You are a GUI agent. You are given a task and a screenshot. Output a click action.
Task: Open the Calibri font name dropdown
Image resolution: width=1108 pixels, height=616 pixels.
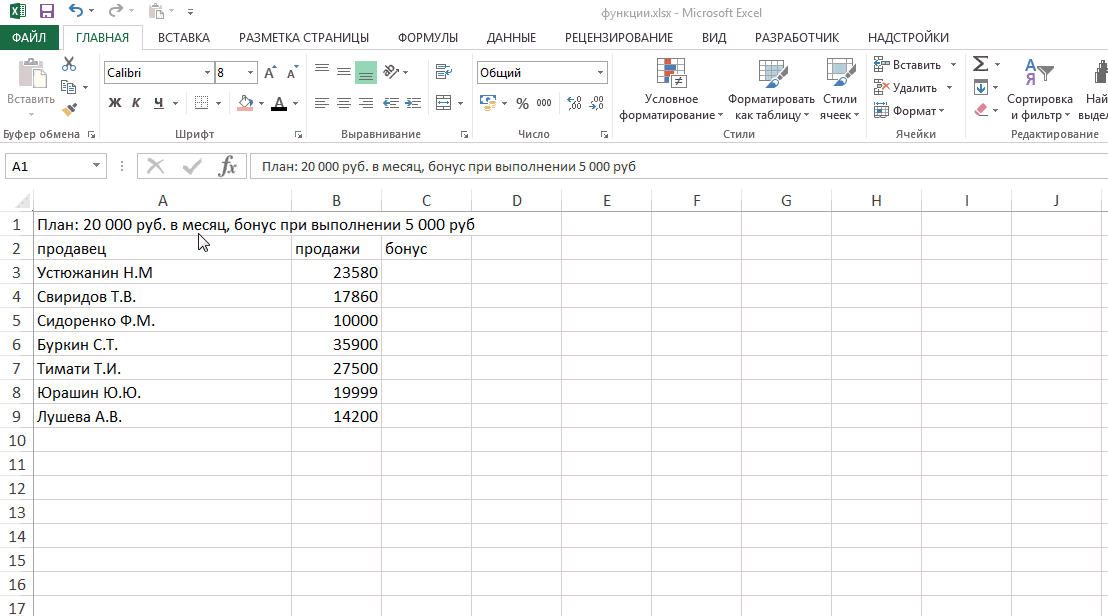(208, 73)
